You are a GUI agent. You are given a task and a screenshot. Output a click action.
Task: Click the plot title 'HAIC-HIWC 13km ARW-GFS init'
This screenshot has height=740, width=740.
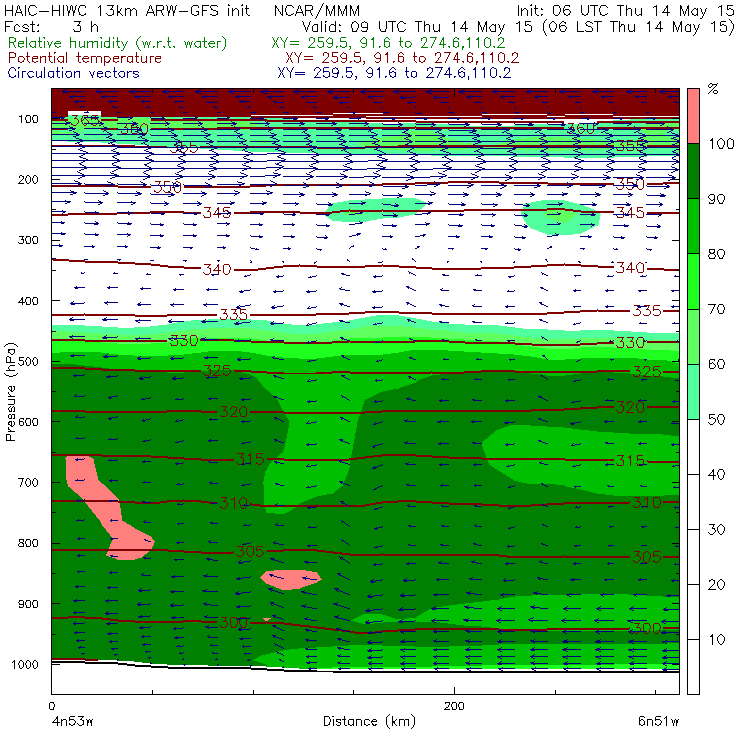[126, 10]
